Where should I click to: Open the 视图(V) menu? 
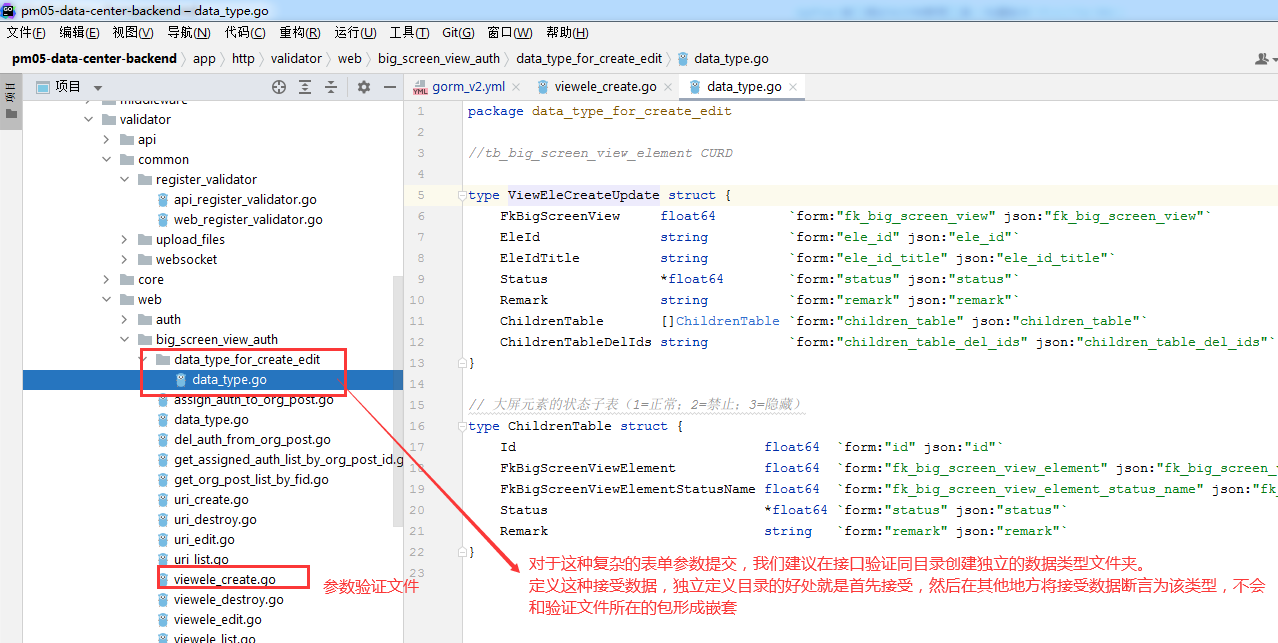coord(133,33)
